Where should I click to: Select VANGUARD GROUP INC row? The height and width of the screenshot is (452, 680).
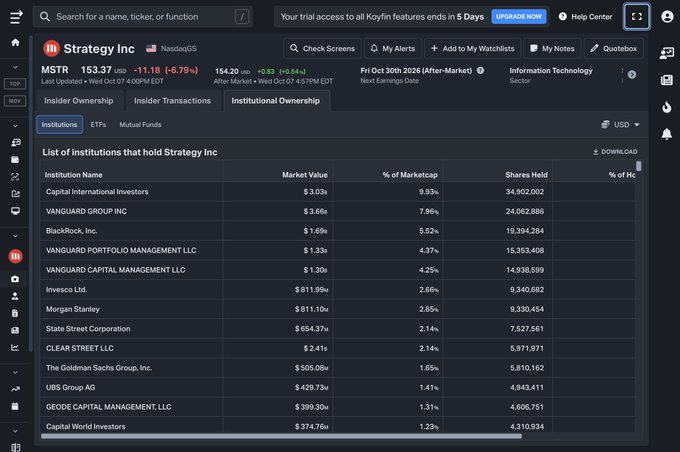pyautogui.click(x=338, y=211)
